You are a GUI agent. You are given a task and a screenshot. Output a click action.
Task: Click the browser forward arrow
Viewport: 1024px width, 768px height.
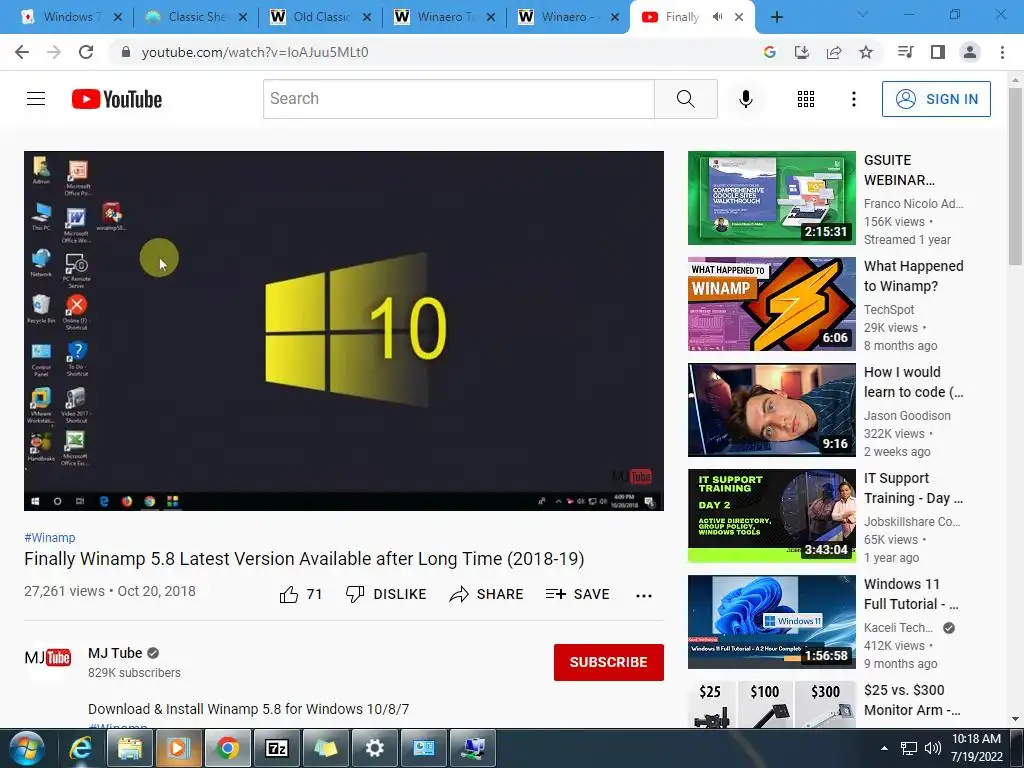coord(54,52)
